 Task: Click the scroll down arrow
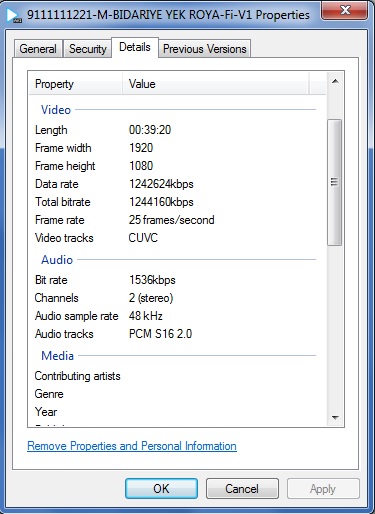[x=335, y=417]
